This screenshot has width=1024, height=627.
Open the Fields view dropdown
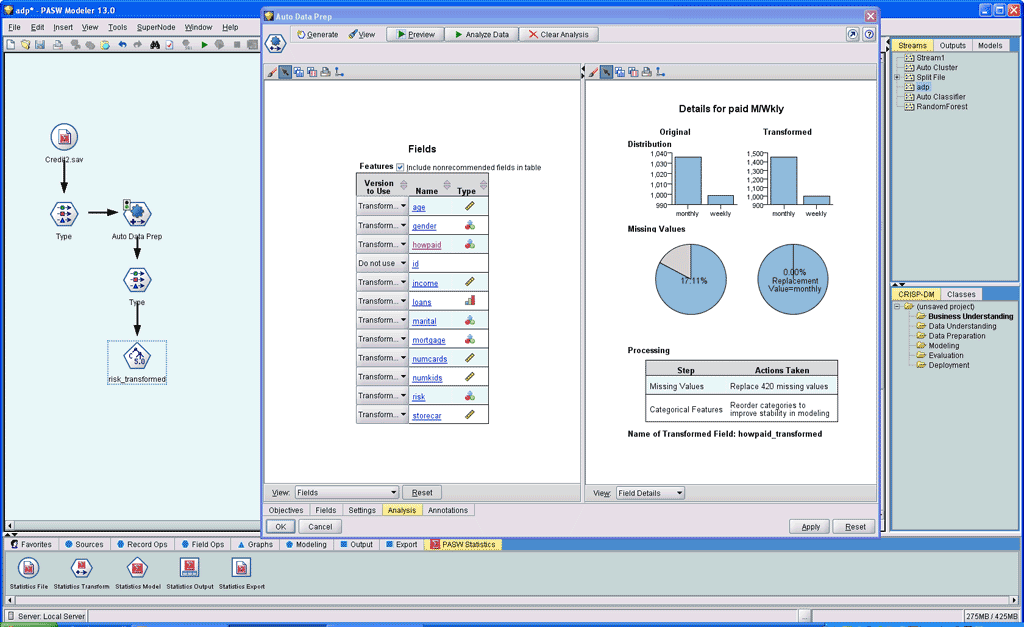point(346,492)
